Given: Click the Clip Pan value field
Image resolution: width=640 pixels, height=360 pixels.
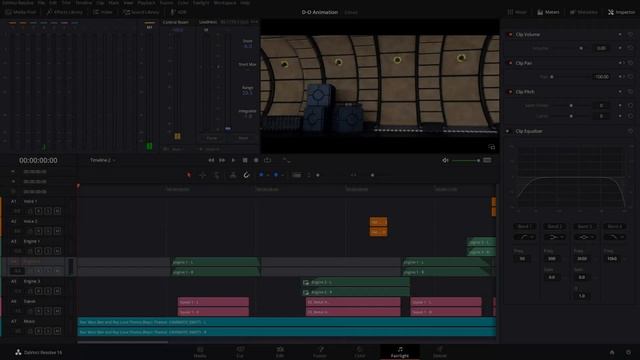Looking at the screenshot, I should (601, 77).
